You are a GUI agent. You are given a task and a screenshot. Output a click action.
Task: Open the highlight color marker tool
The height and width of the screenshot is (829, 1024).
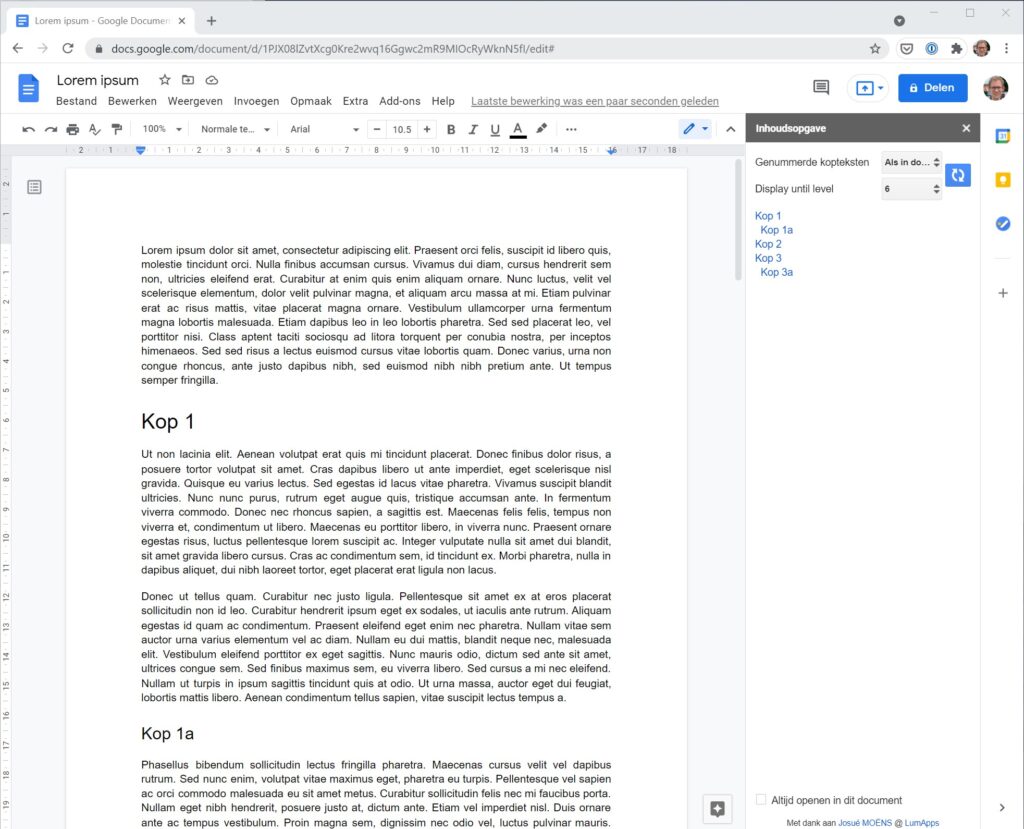(x=541, y=129)
